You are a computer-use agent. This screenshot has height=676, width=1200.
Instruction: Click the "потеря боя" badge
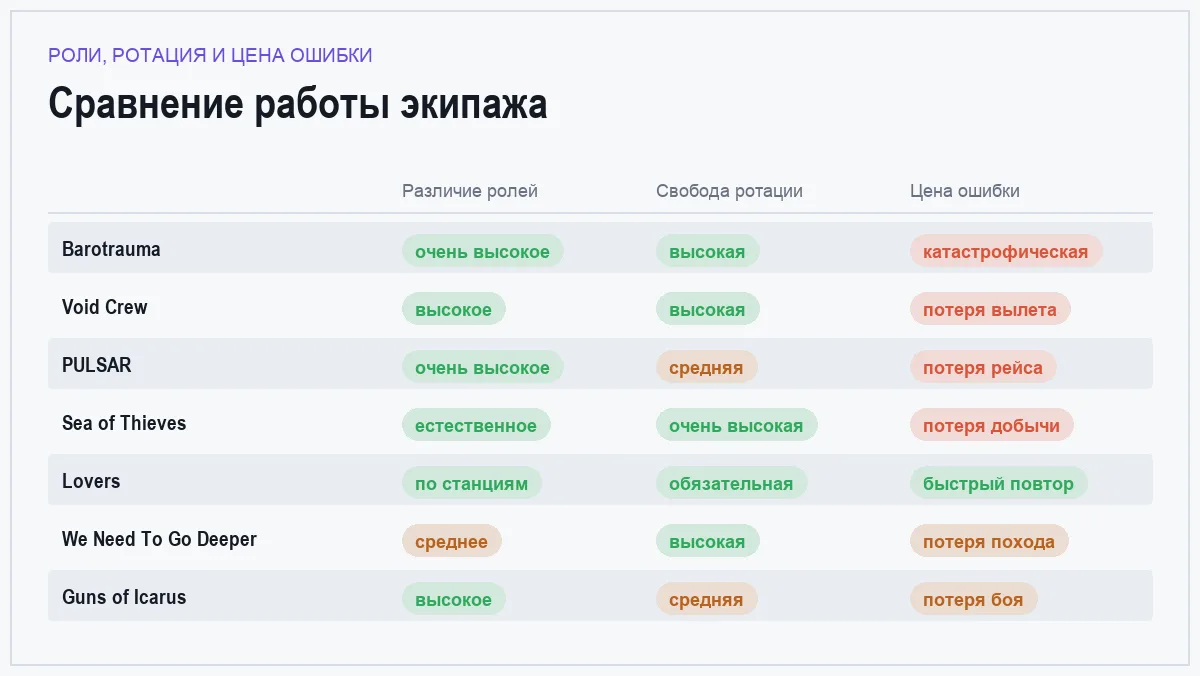974,599
